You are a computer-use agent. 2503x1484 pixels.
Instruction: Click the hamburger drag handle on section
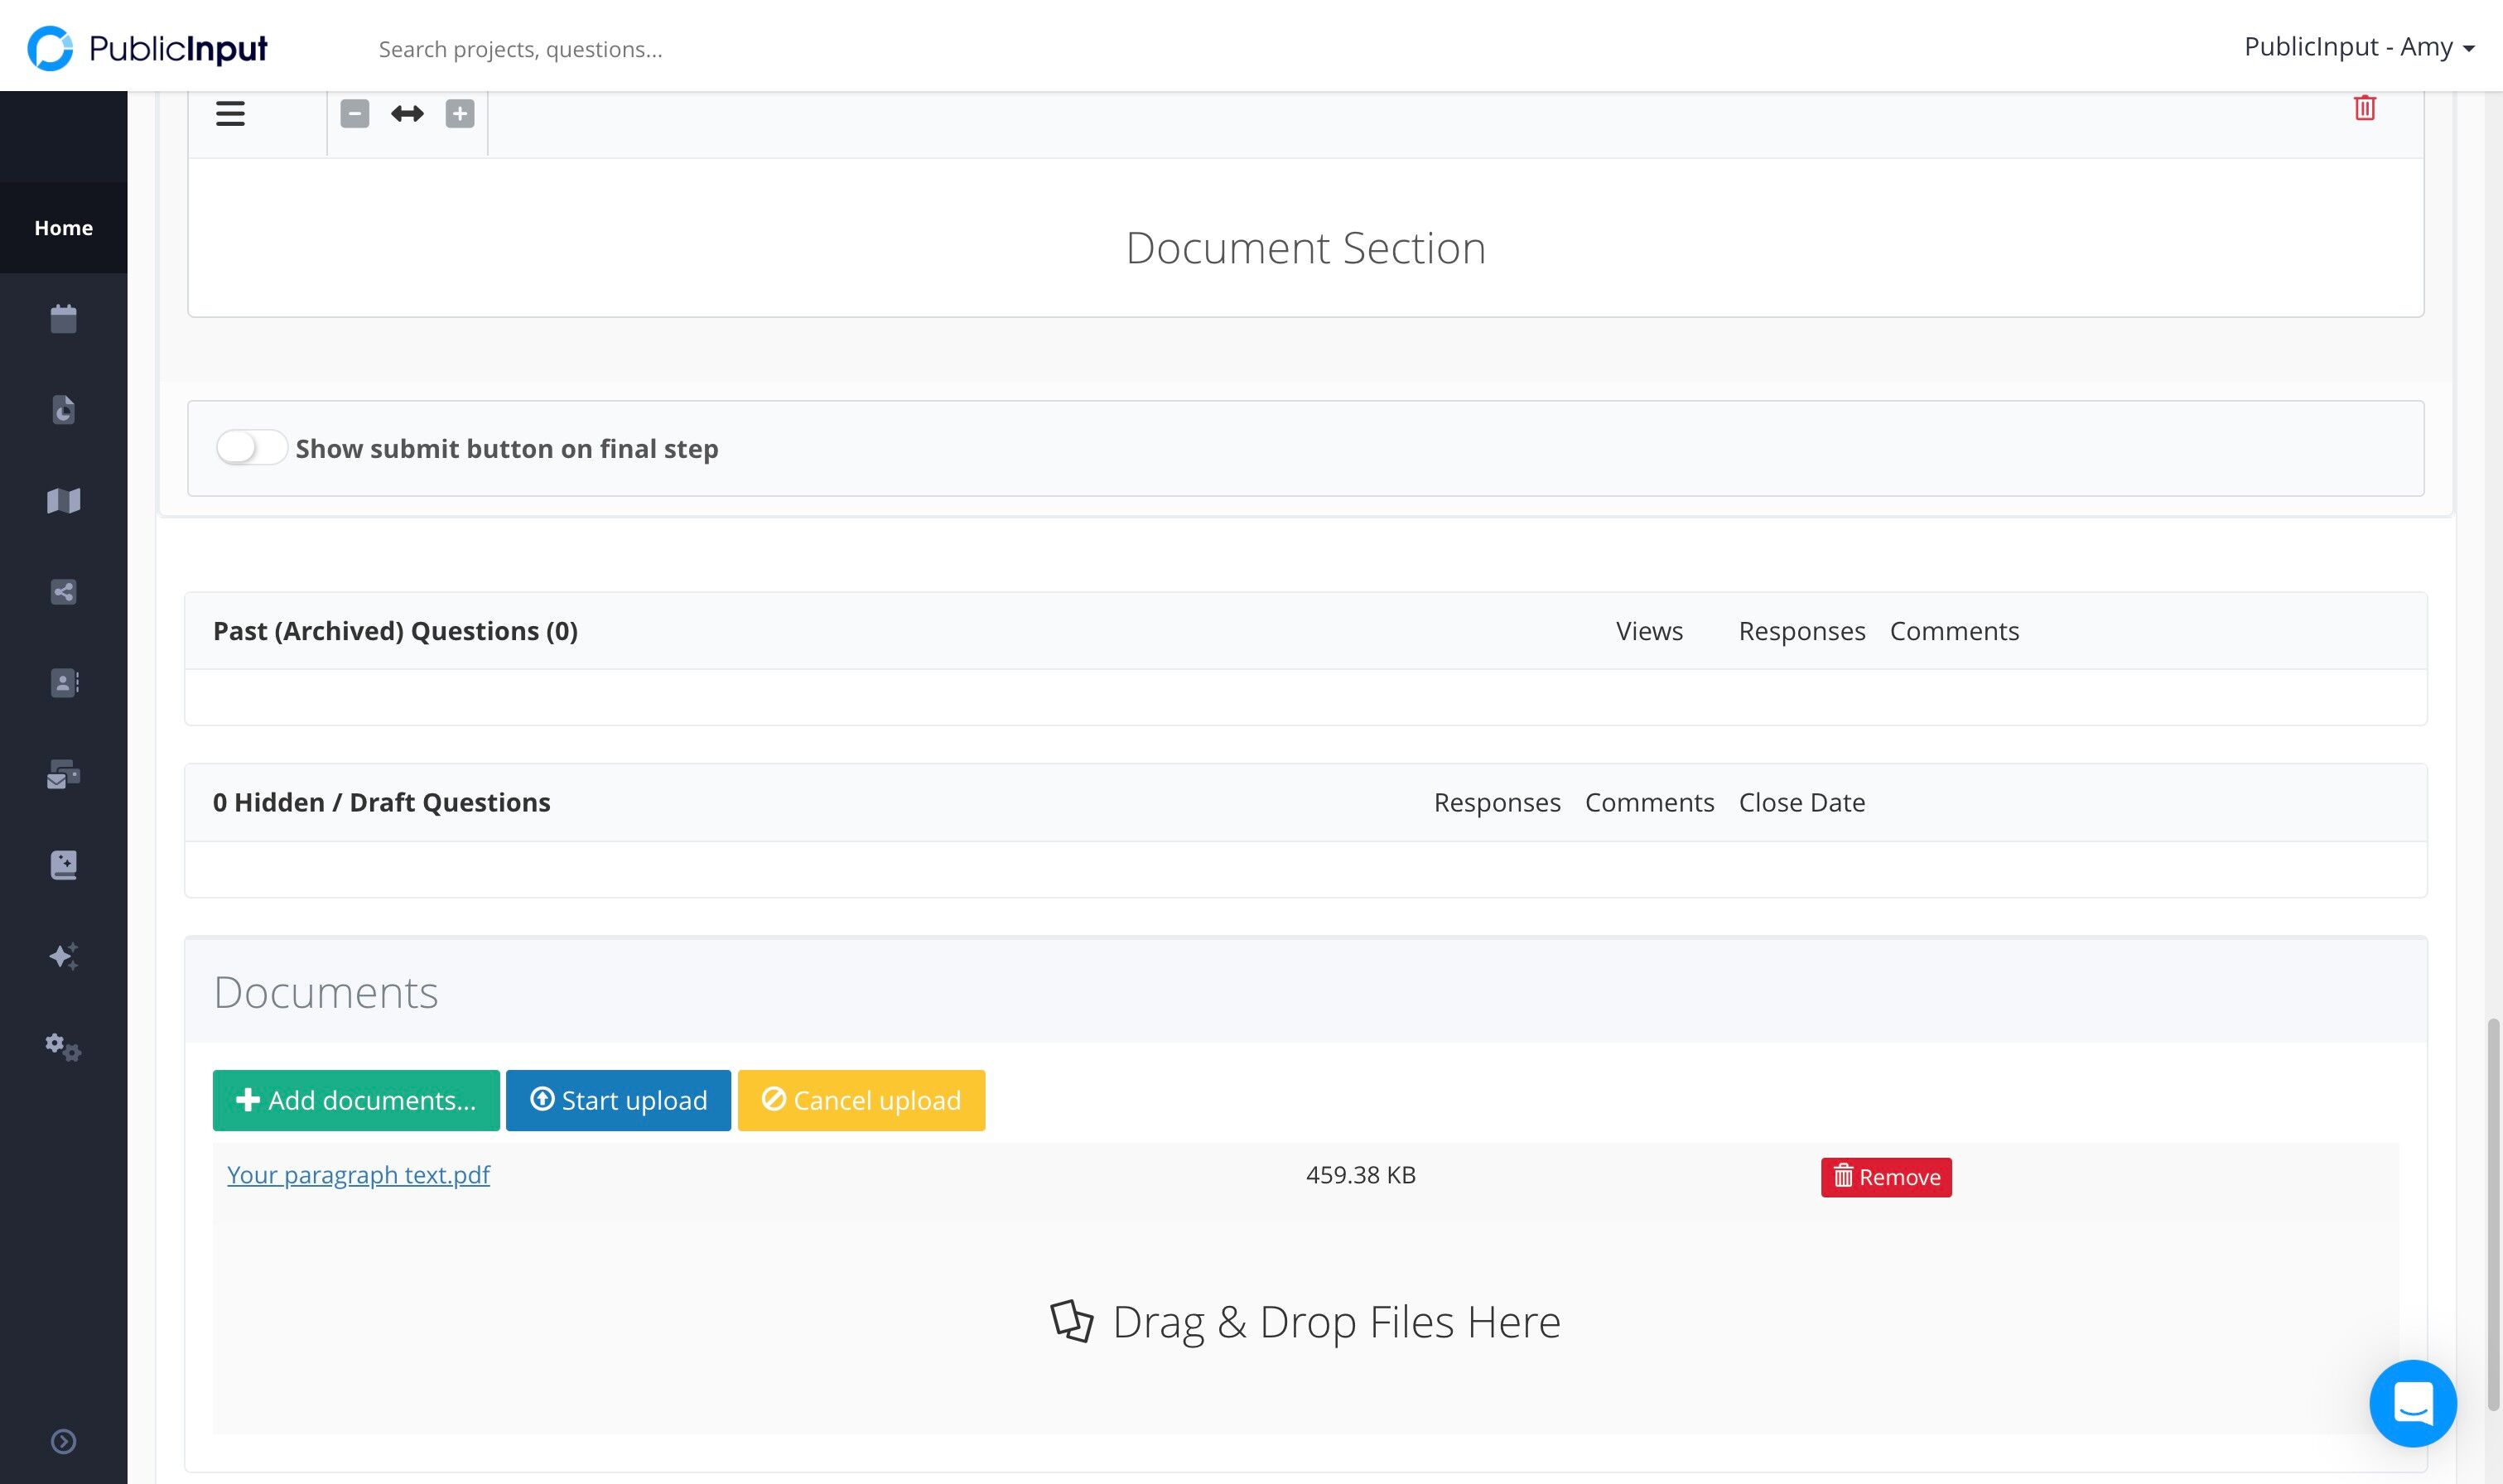pyautogui.click(x=230, y=113)
